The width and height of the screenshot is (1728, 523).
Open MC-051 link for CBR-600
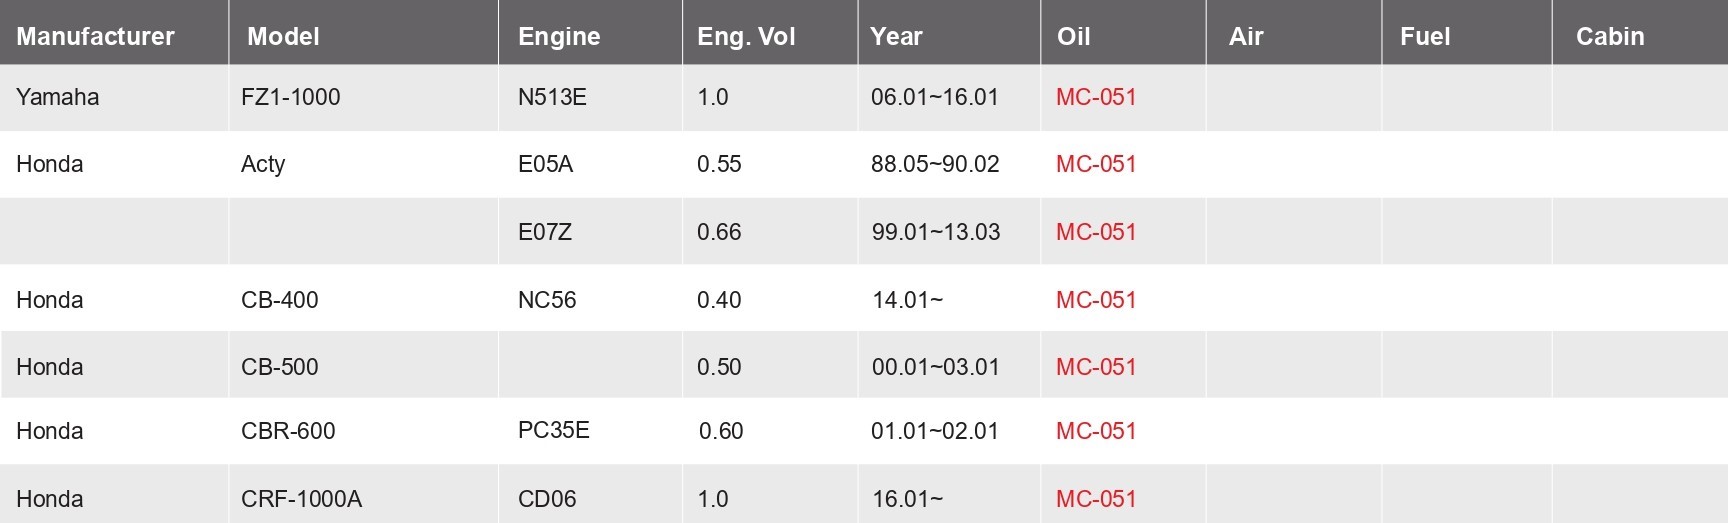click(x=1096, y=431)
